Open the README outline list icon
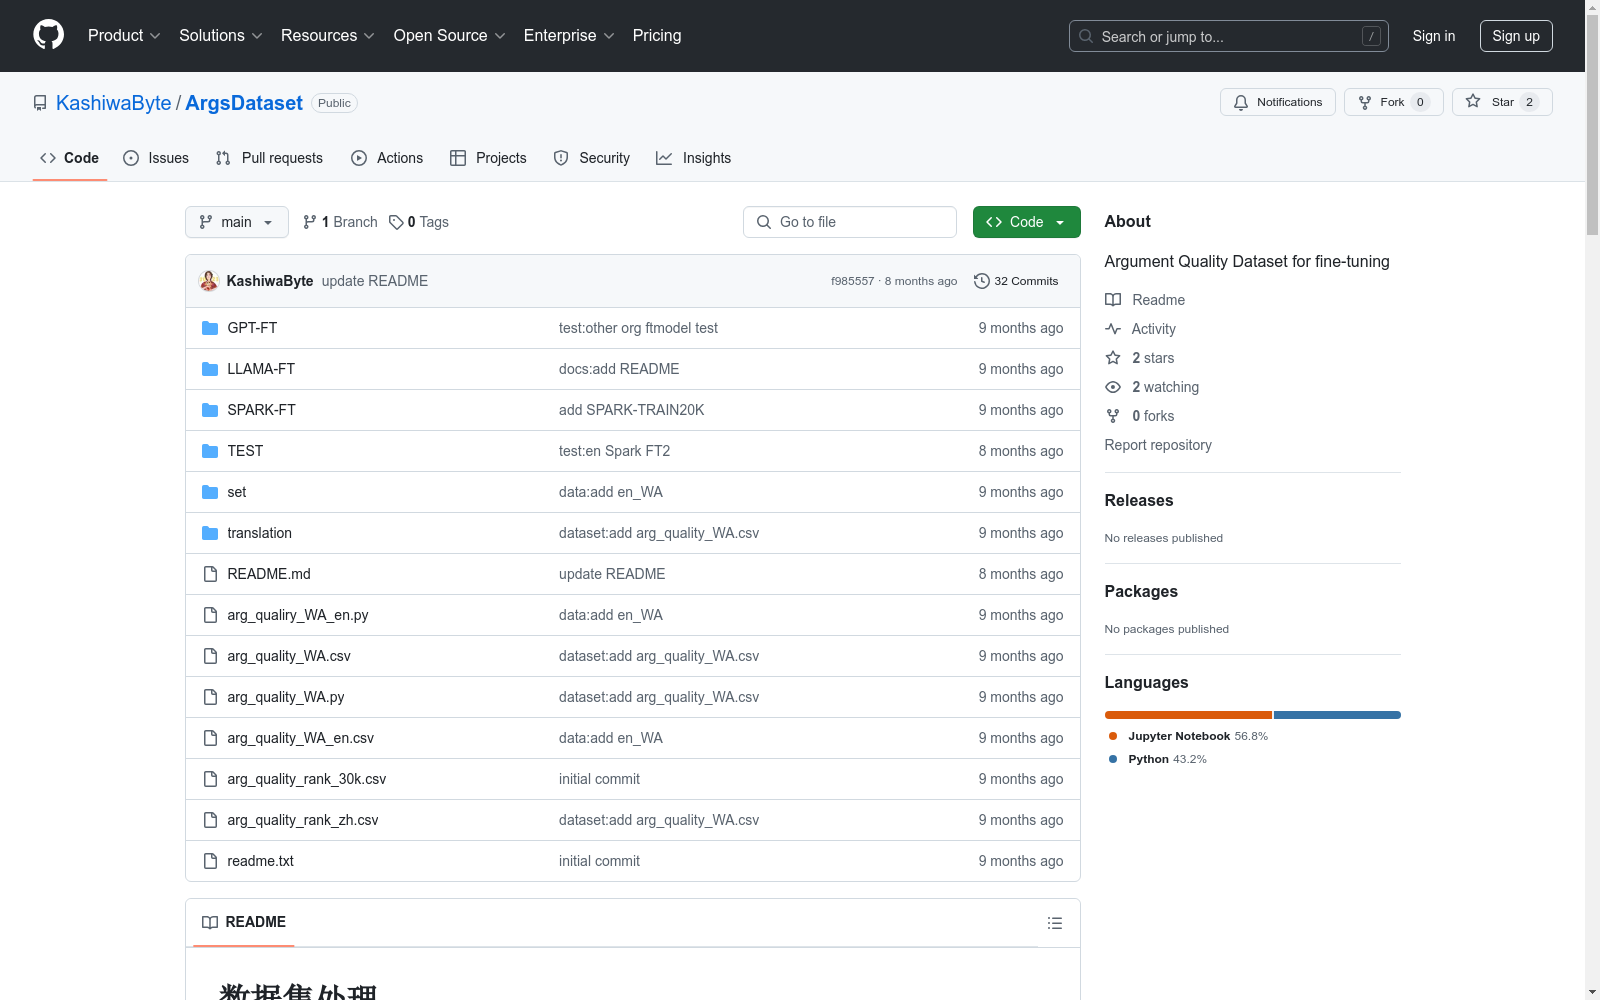The image size is (1600, 1000). 1055,923
